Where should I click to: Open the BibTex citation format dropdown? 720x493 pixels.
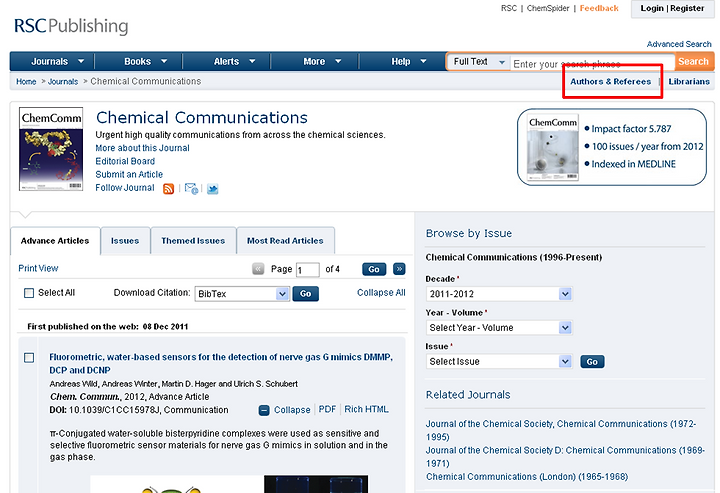point(242,294)
